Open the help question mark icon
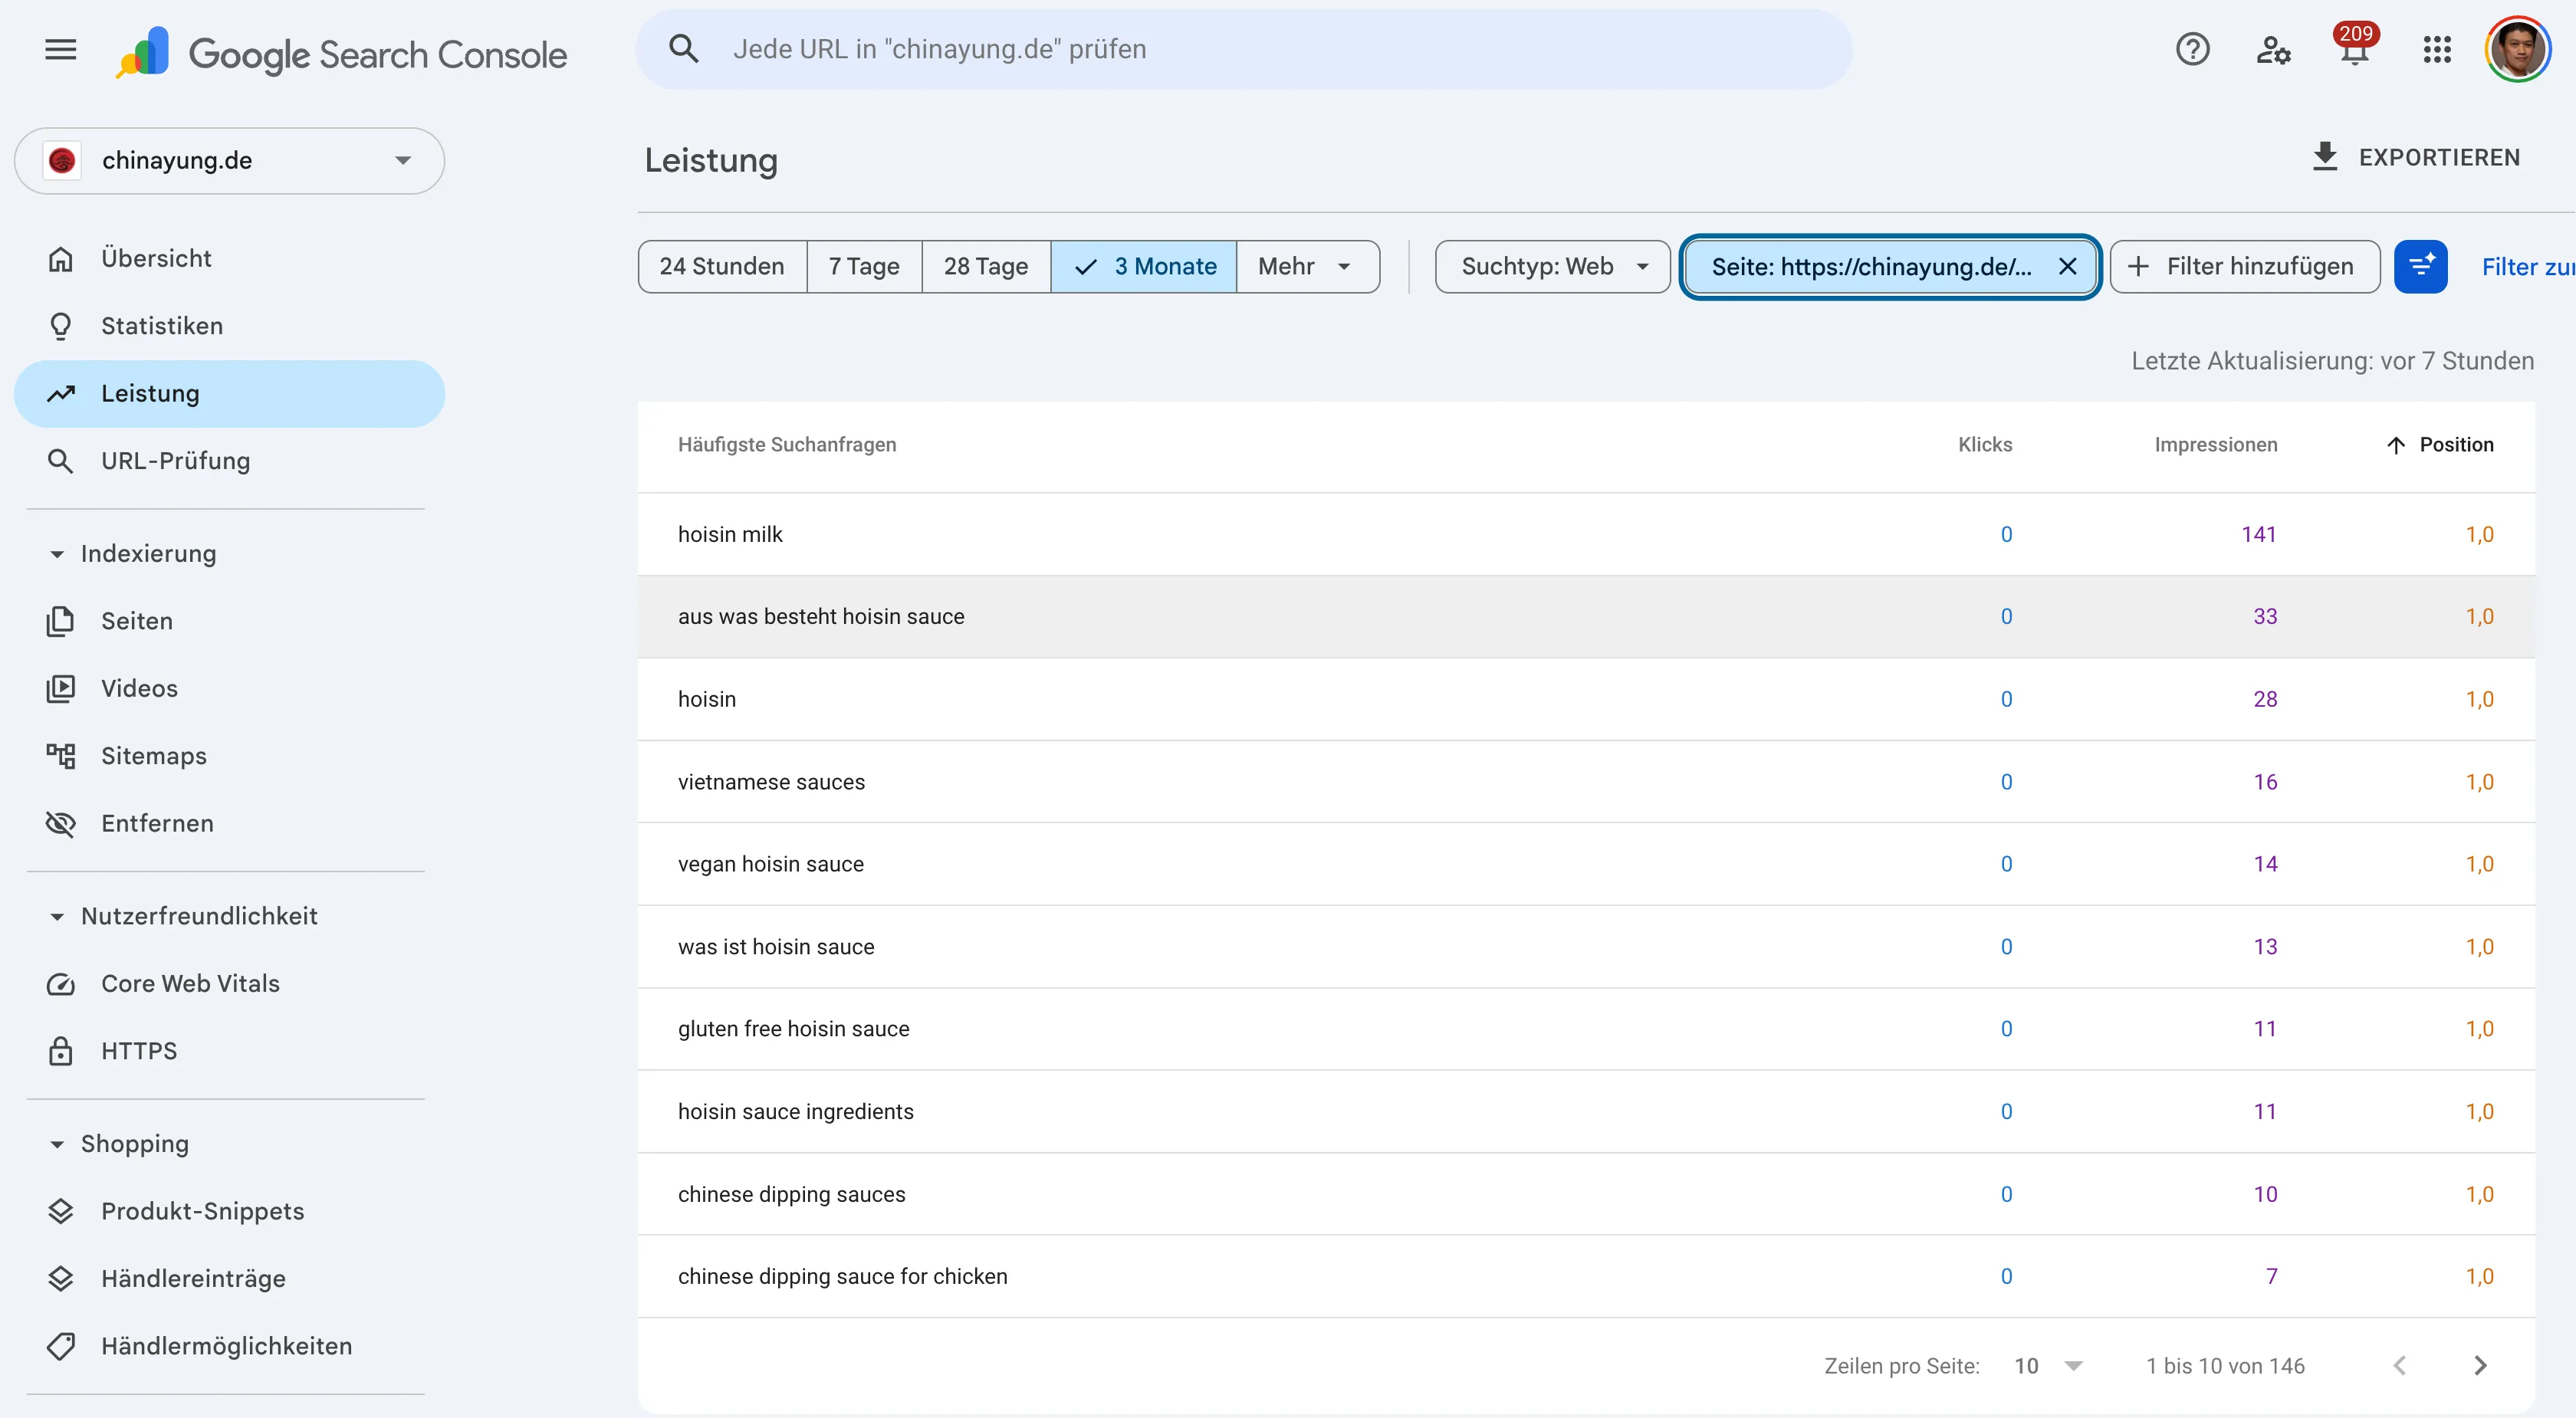Viewport: 2576px width, 1418px height. tap(2192, 49)
